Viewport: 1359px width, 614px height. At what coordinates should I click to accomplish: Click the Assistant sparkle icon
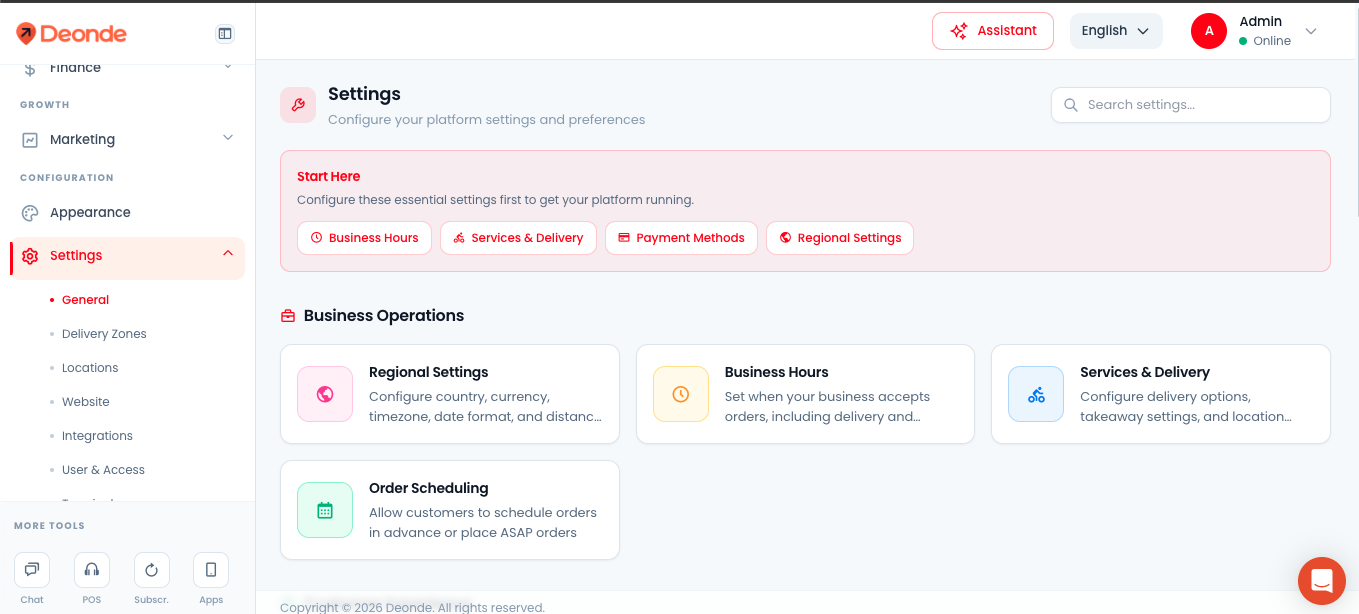959,31
